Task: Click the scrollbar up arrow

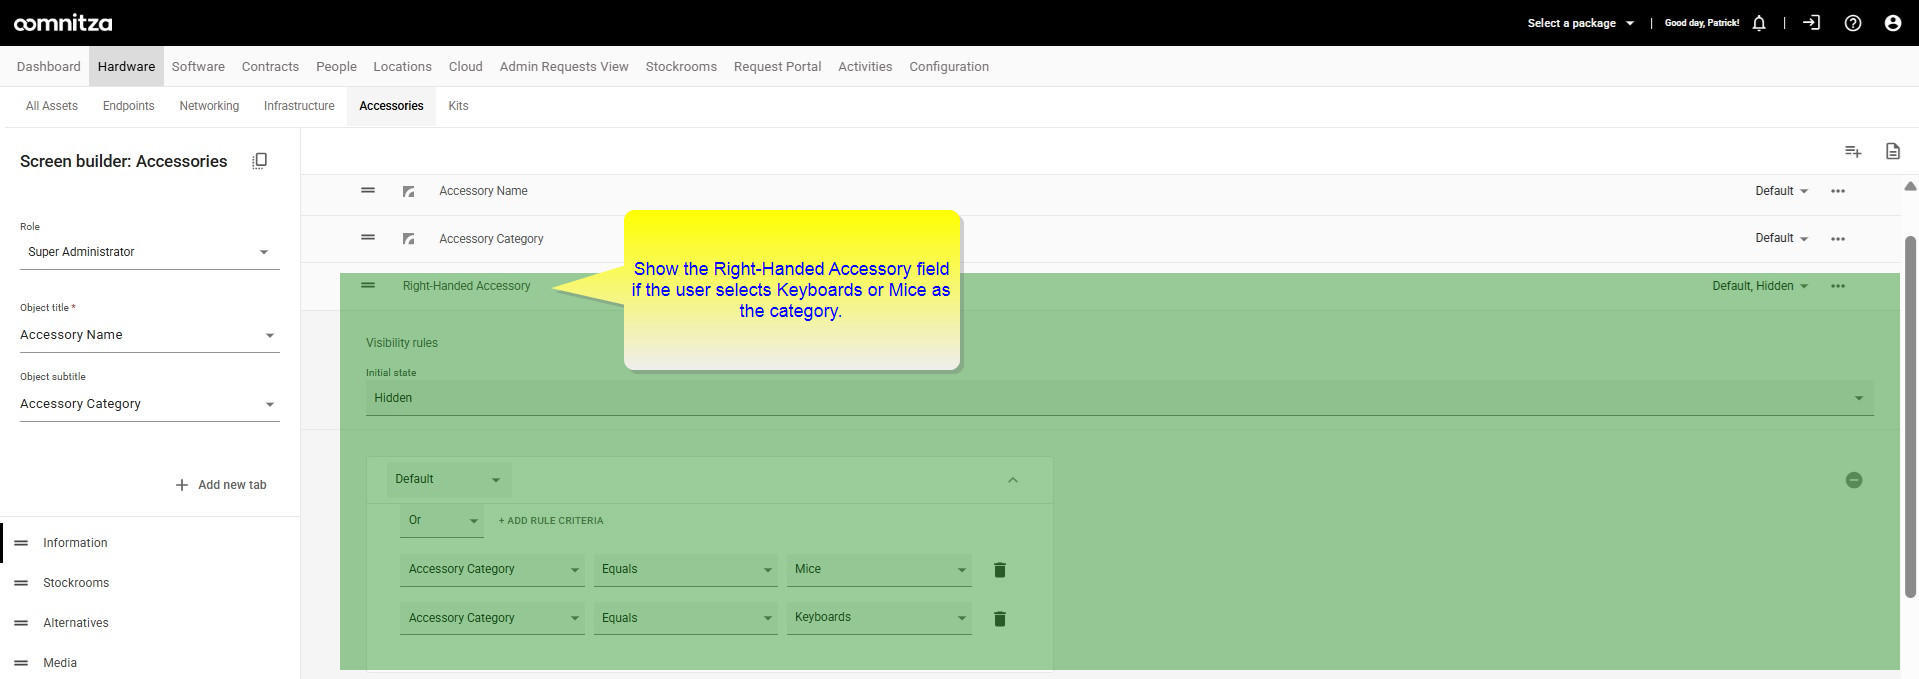Action: pyautogui.click(x=1910, y=186)
